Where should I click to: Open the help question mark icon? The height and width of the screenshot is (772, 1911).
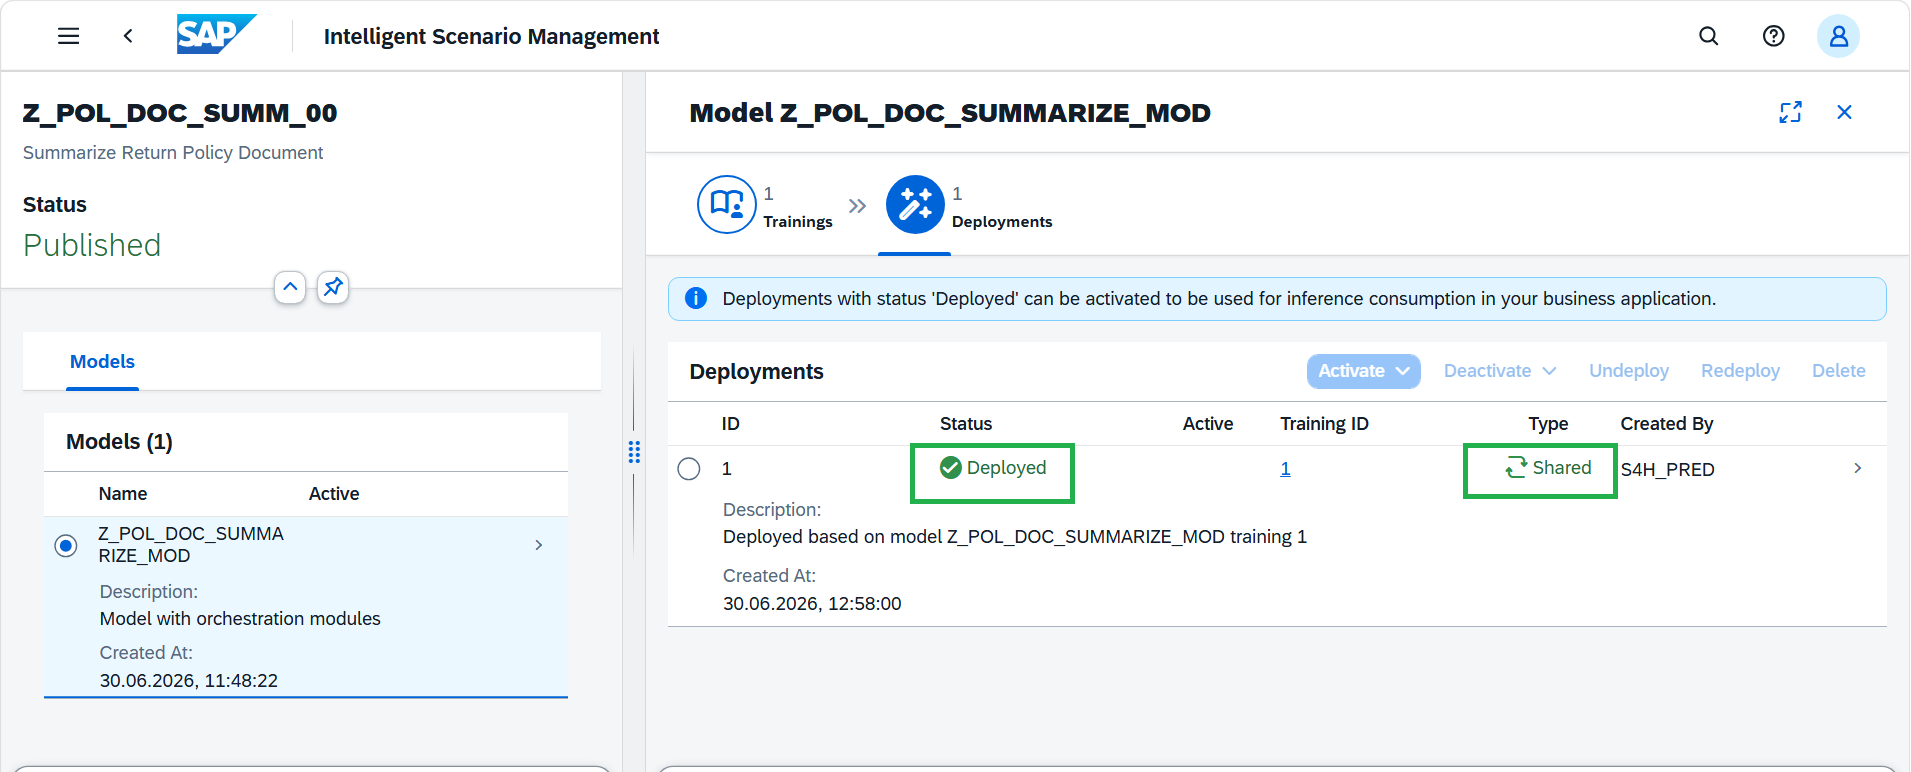1773,36
